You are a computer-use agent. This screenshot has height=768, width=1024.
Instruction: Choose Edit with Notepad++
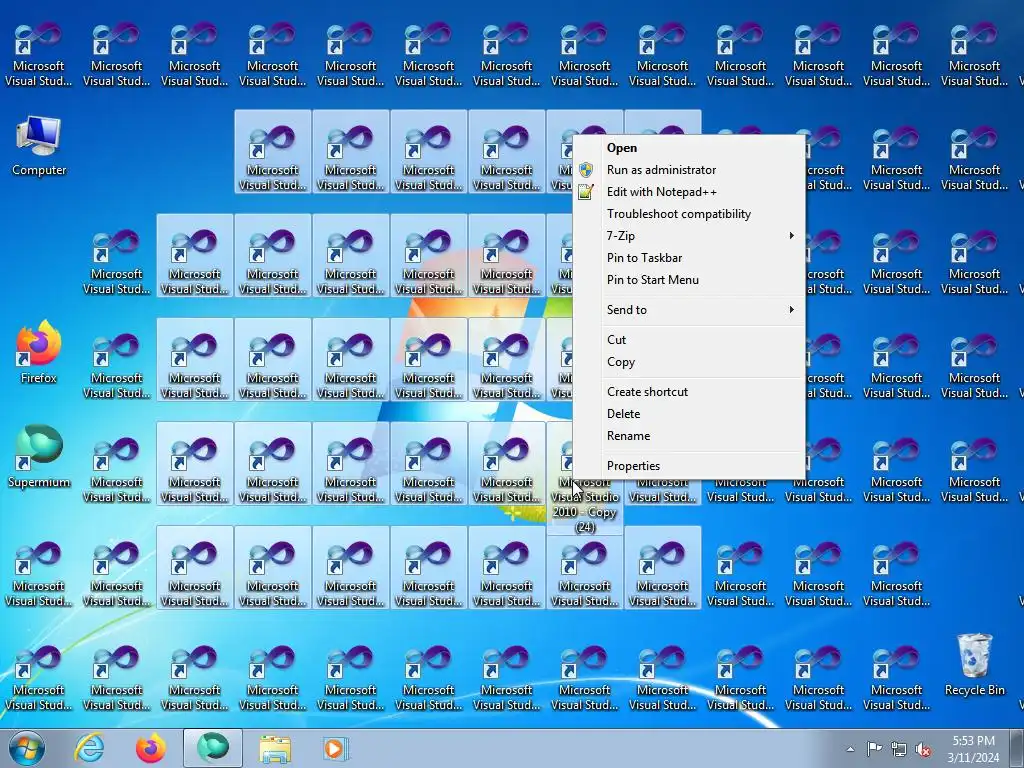coord(689,192)
